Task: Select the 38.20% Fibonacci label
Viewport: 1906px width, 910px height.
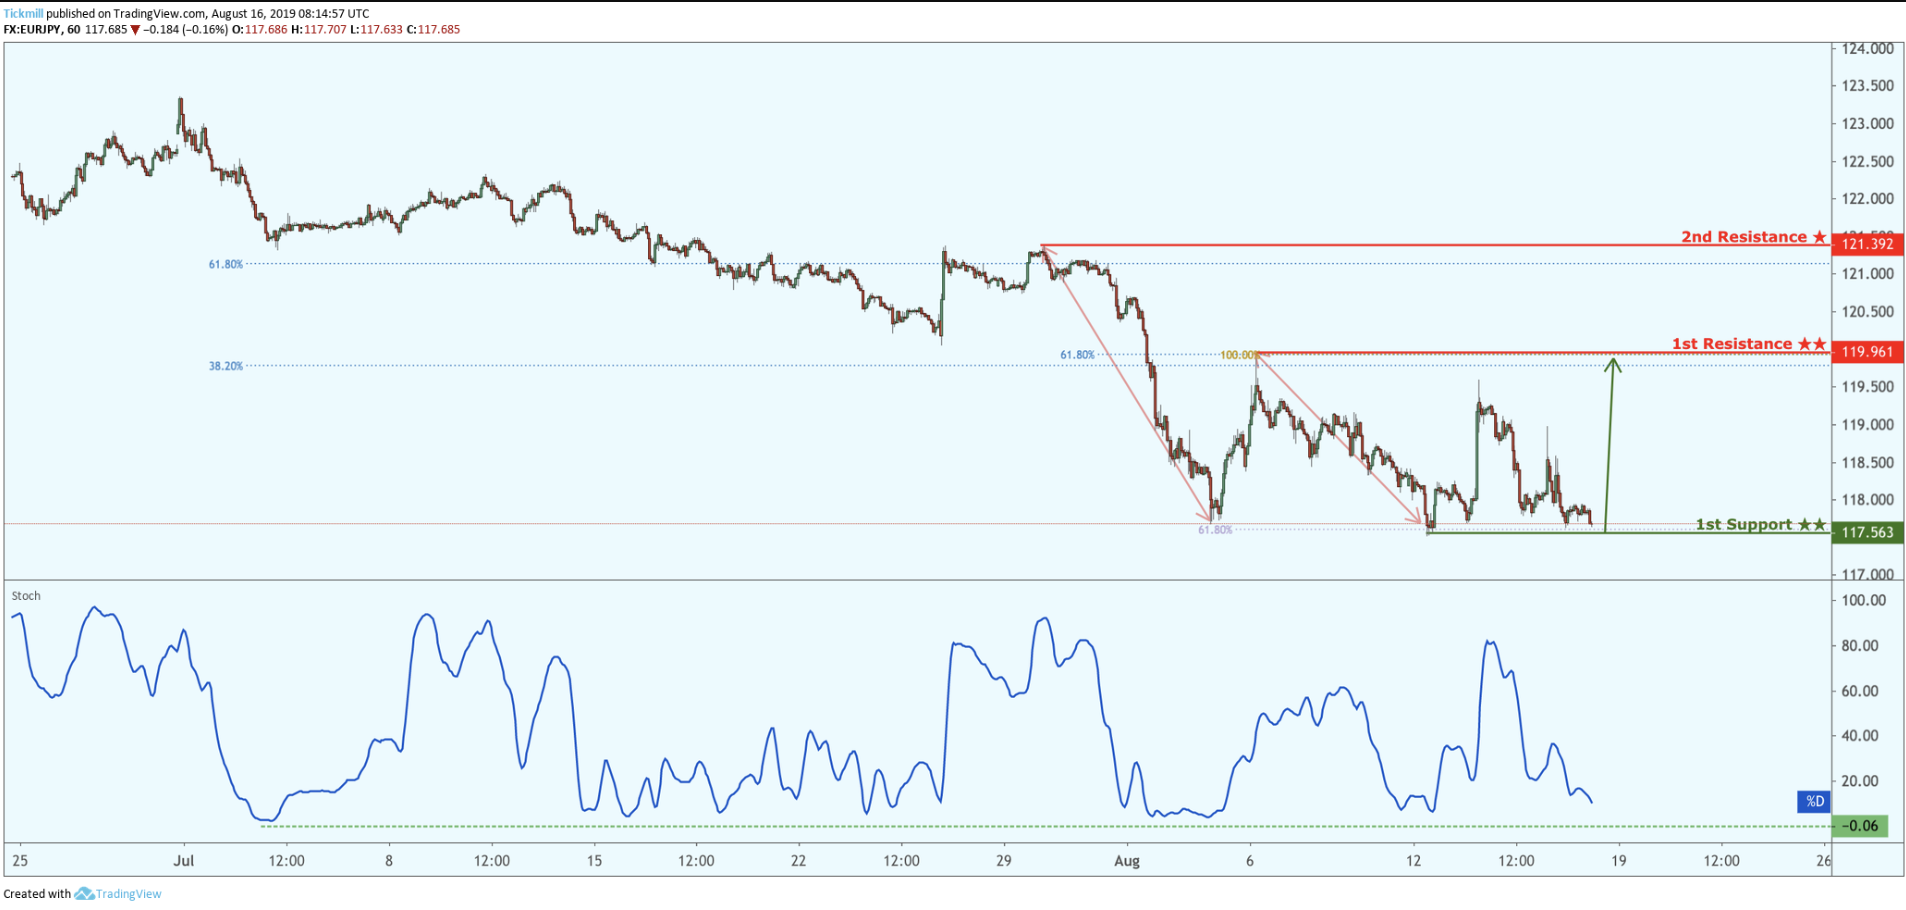Action: point(226,366)
